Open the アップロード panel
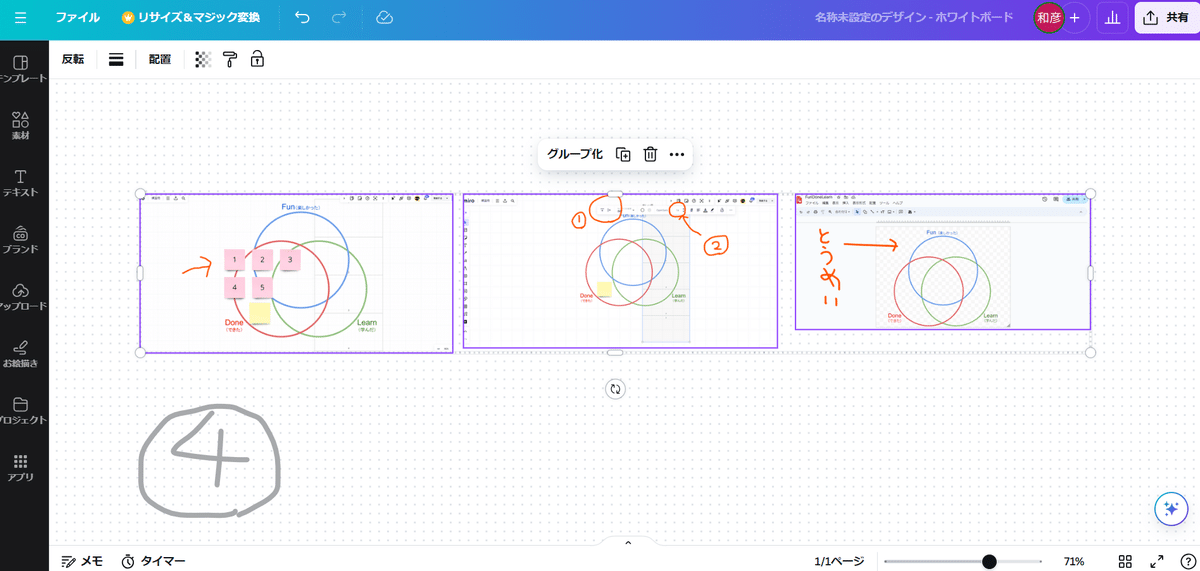 coord(21,297)
